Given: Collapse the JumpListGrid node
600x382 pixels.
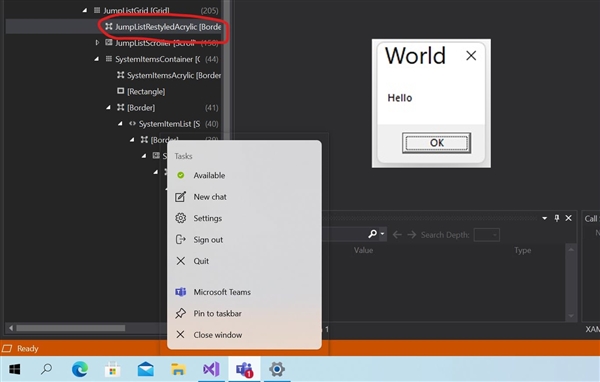Looking at the screenshot, I should [85, 10].
